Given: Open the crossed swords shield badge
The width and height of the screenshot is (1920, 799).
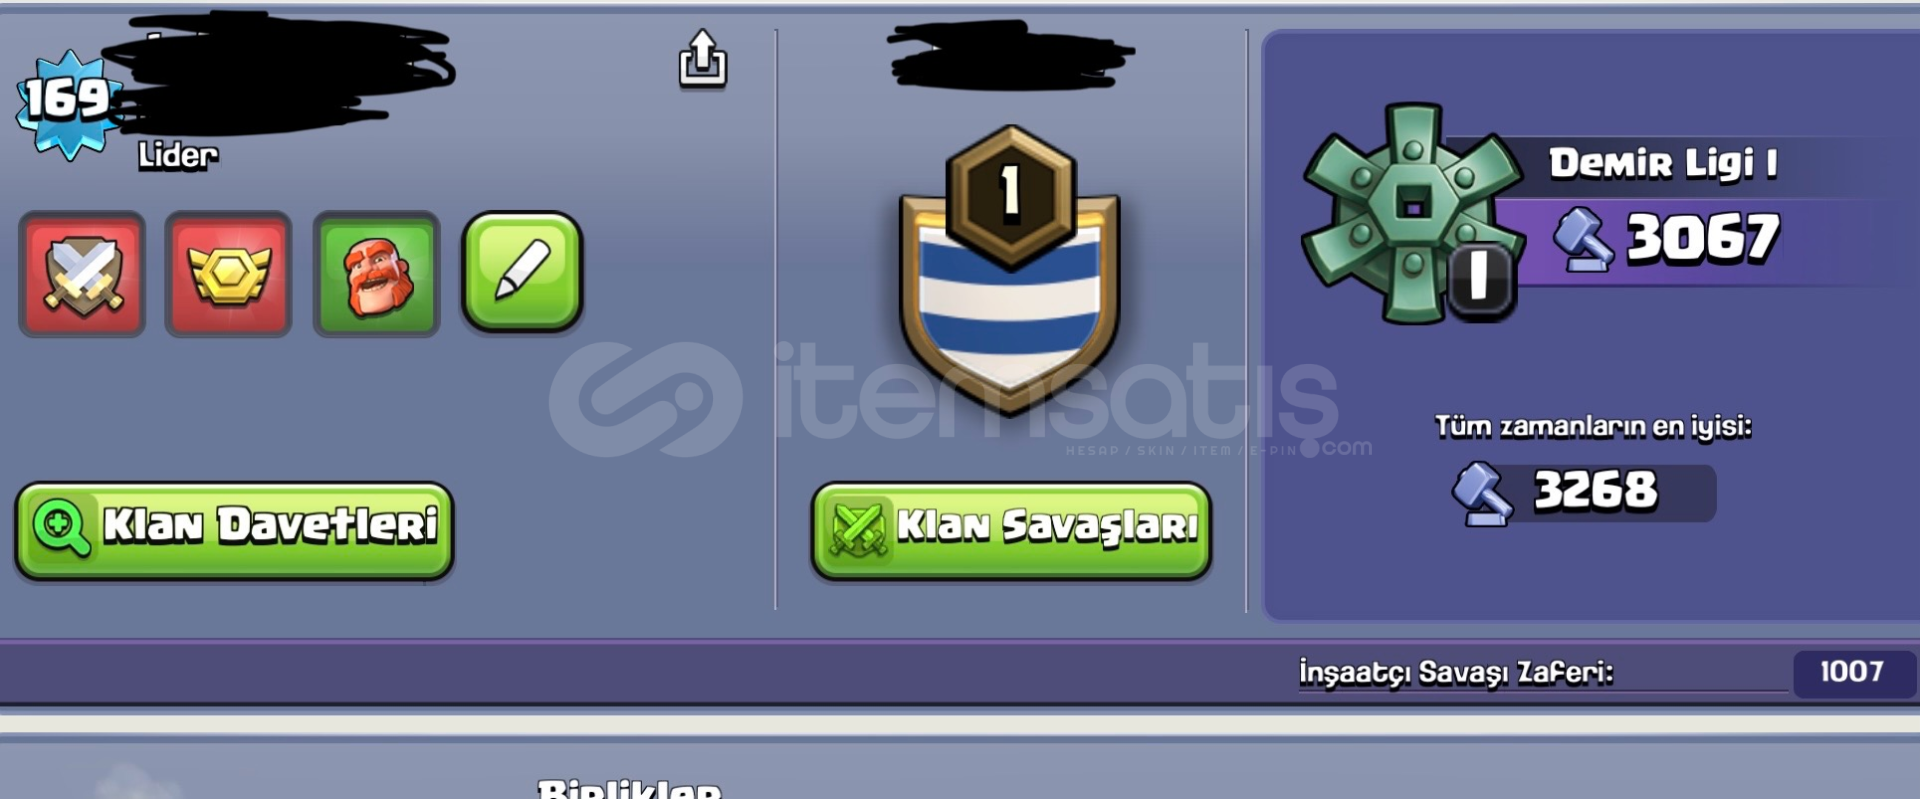Looking at the screenshot, I should pos(83,274).
